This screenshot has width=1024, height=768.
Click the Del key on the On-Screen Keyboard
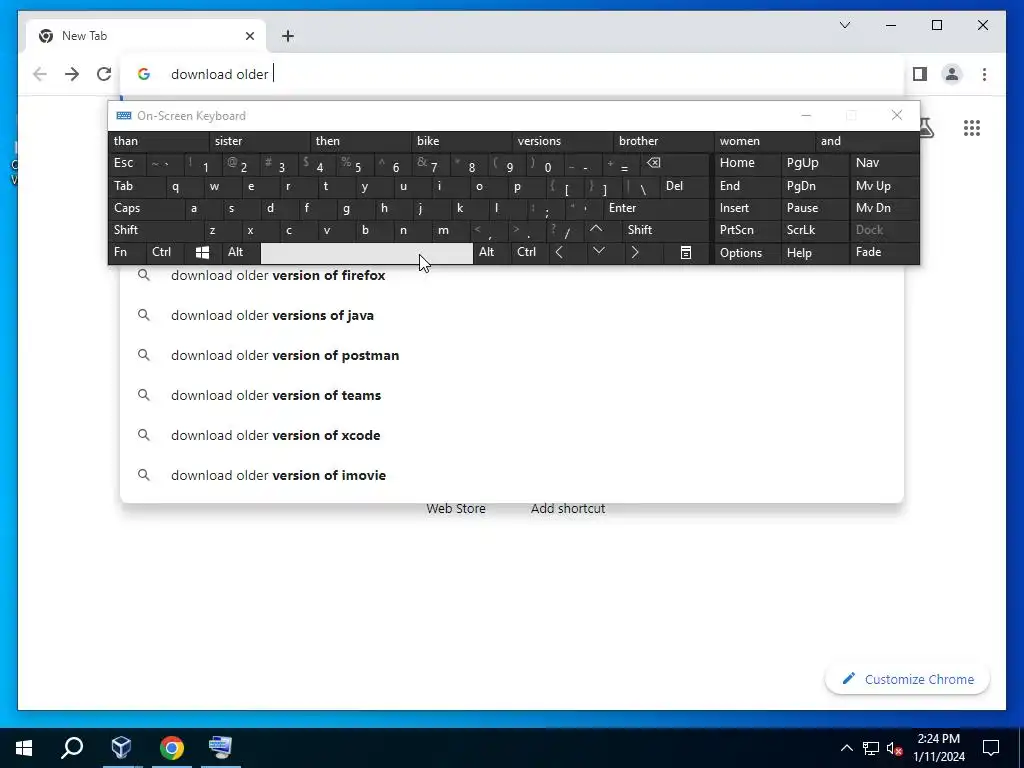tap(684, 186)
